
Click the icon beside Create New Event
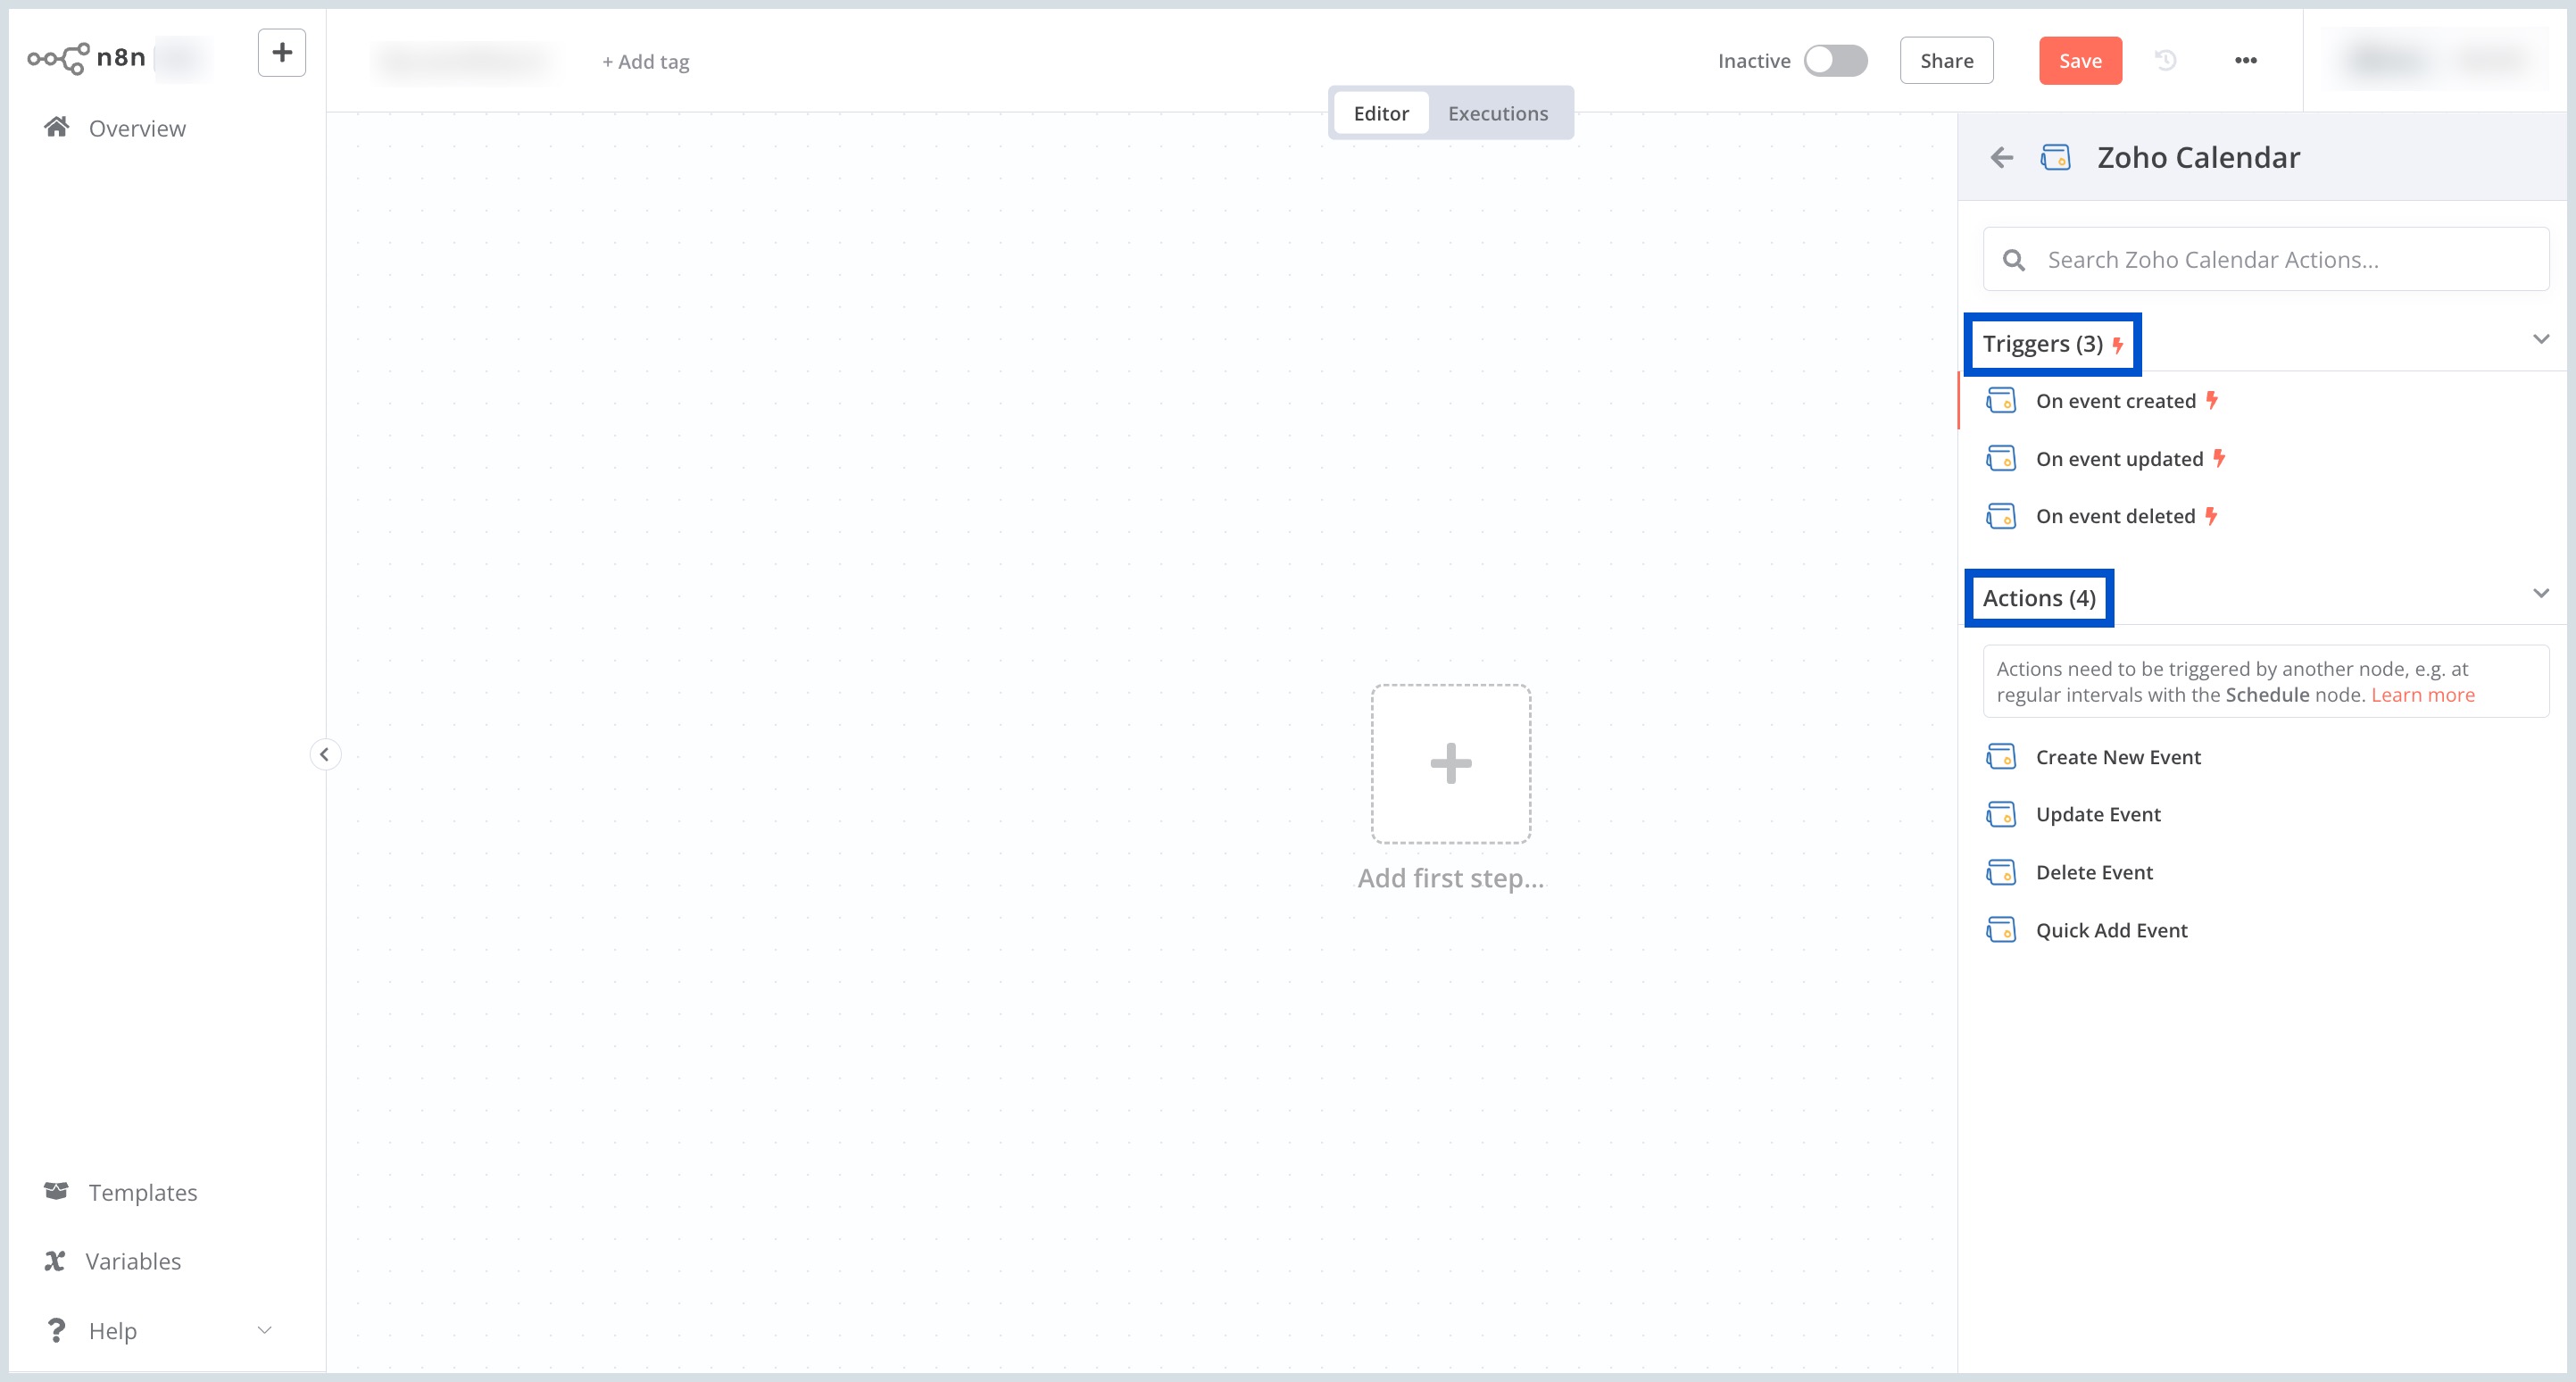pos(2001,757)
